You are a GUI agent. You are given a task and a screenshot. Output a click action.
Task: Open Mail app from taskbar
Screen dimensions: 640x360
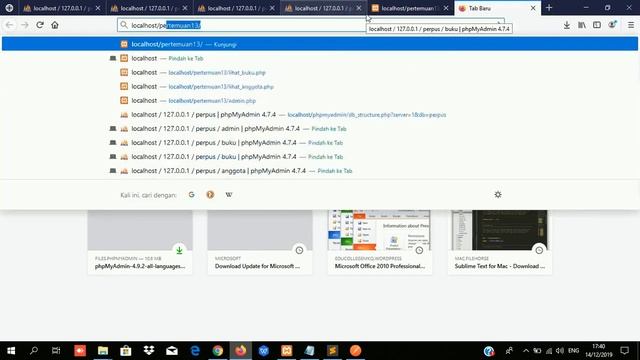click(172, 351)
